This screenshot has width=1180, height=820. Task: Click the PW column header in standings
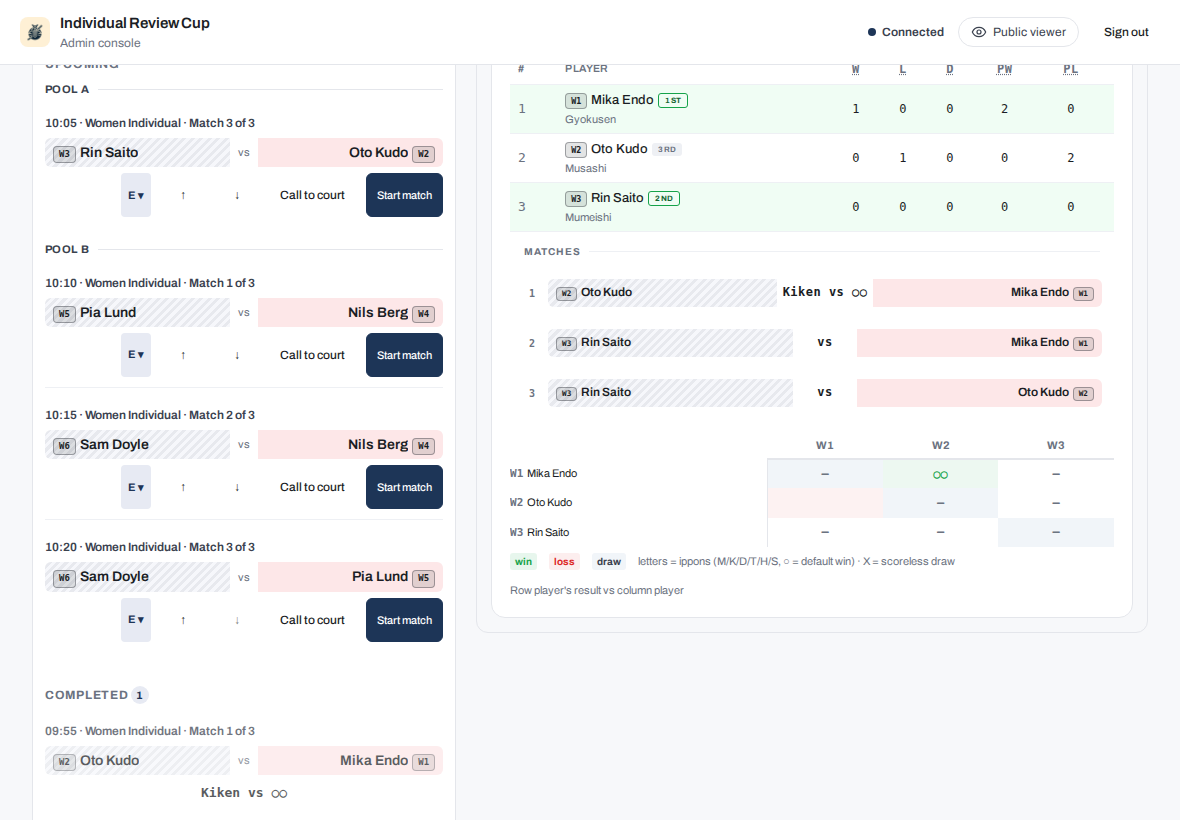pyautogui.click(x=1004, y=69)
